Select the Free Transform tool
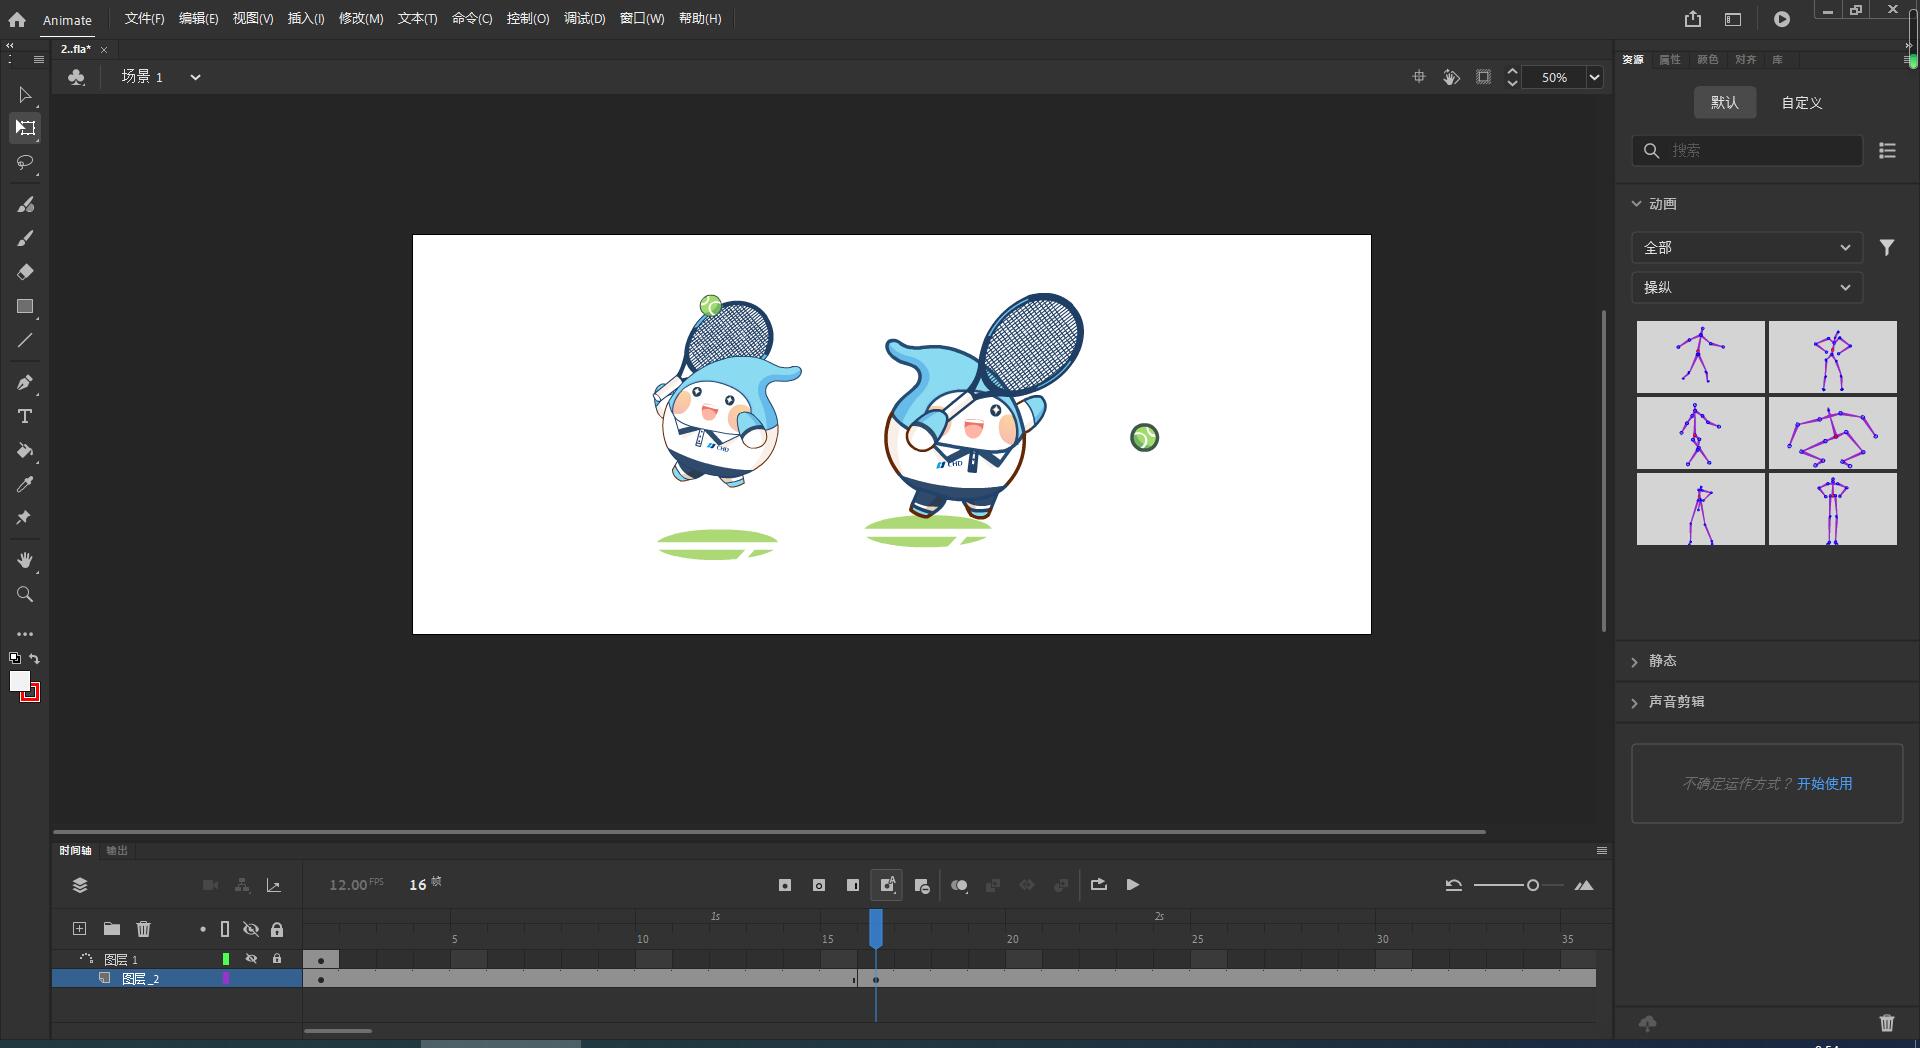1920x1048 pixels. 25,128
